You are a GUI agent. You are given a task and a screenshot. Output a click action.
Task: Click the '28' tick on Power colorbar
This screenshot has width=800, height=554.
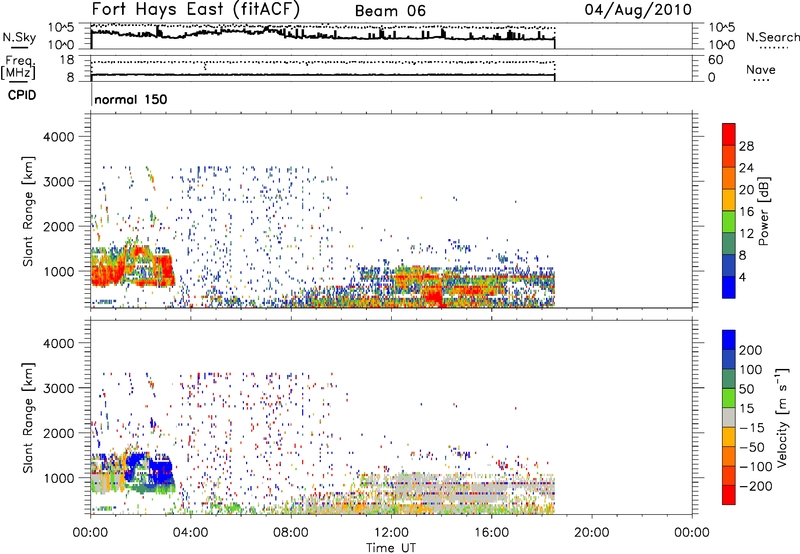click(746, 146)
